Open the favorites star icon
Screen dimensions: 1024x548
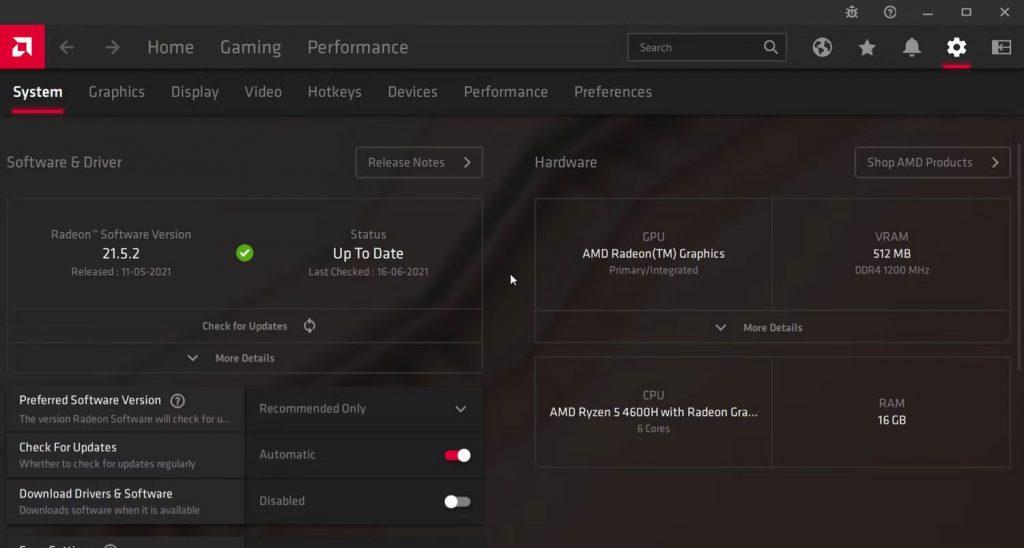867,47
